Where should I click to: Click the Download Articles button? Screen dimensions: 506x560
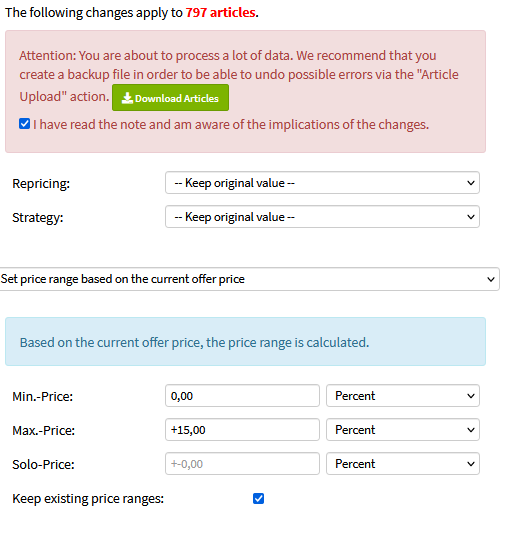(170, 98)
